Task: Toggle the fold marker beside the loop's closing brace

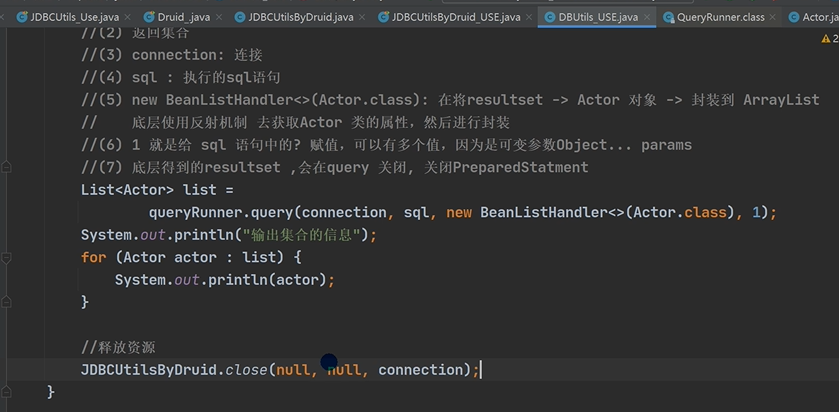Action: point(6,302)
